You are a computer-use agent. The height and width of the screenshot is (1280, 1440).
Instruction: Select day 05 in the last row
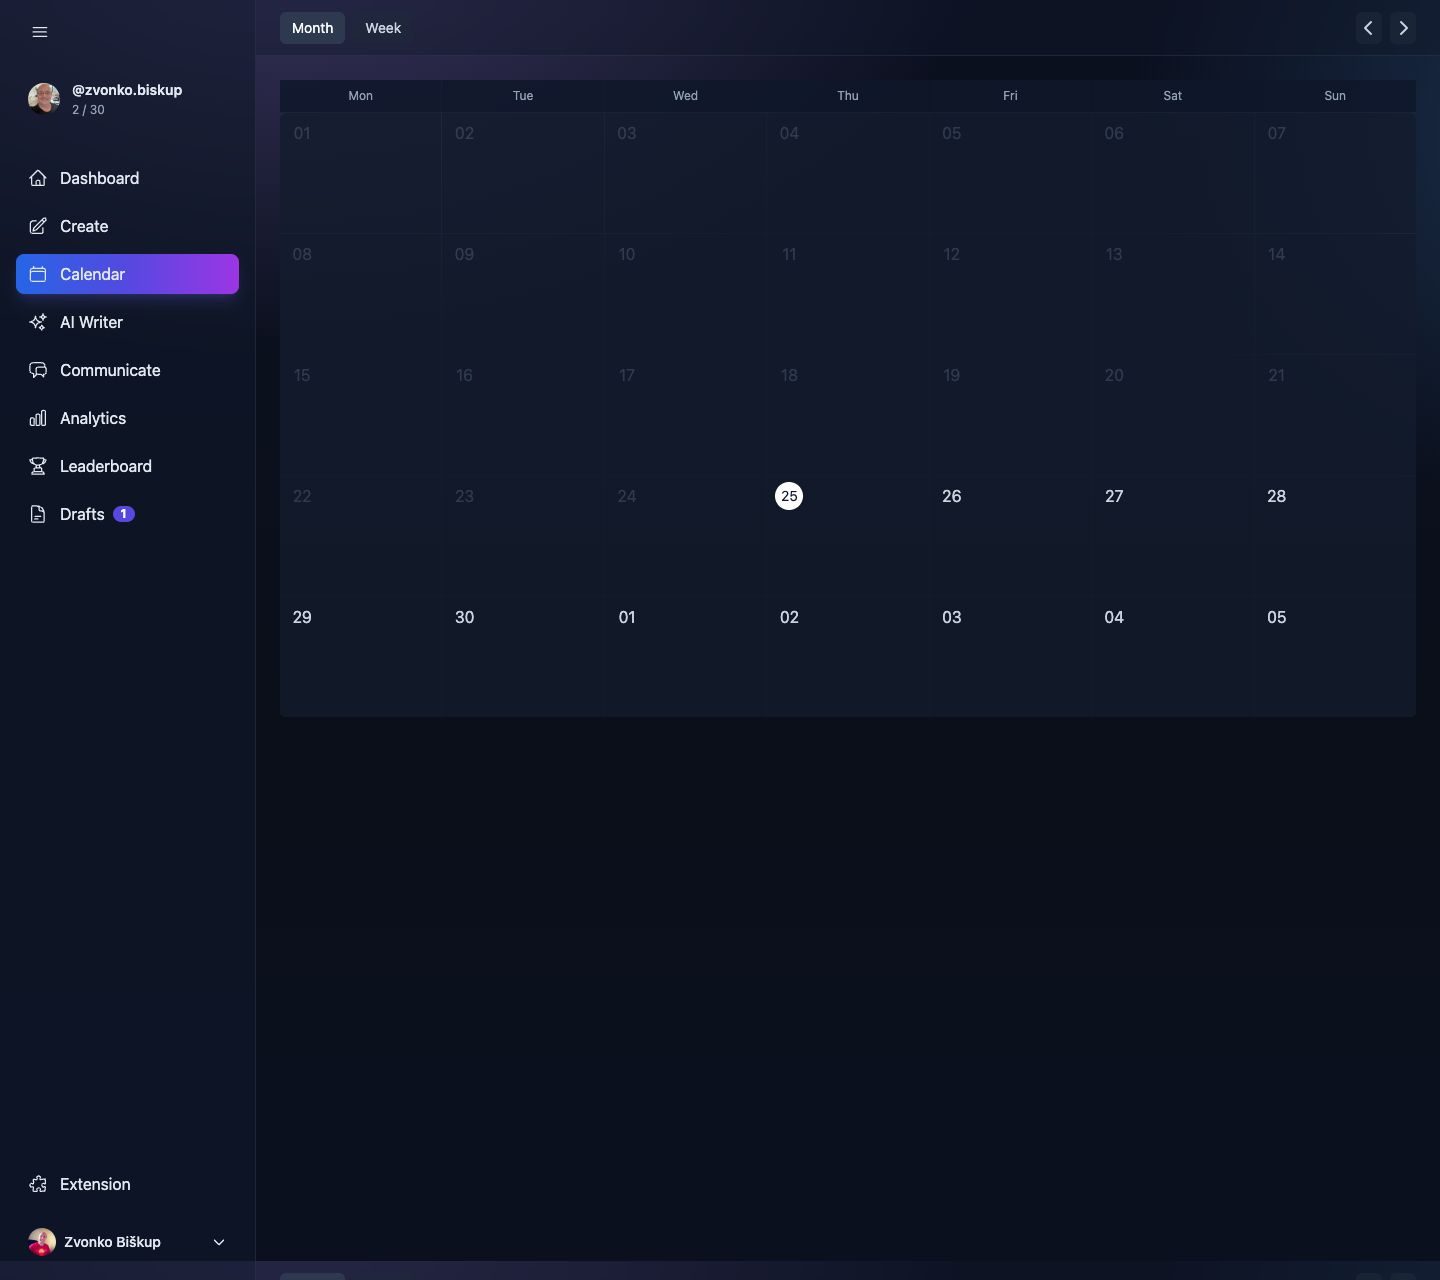pos(1277,617)
